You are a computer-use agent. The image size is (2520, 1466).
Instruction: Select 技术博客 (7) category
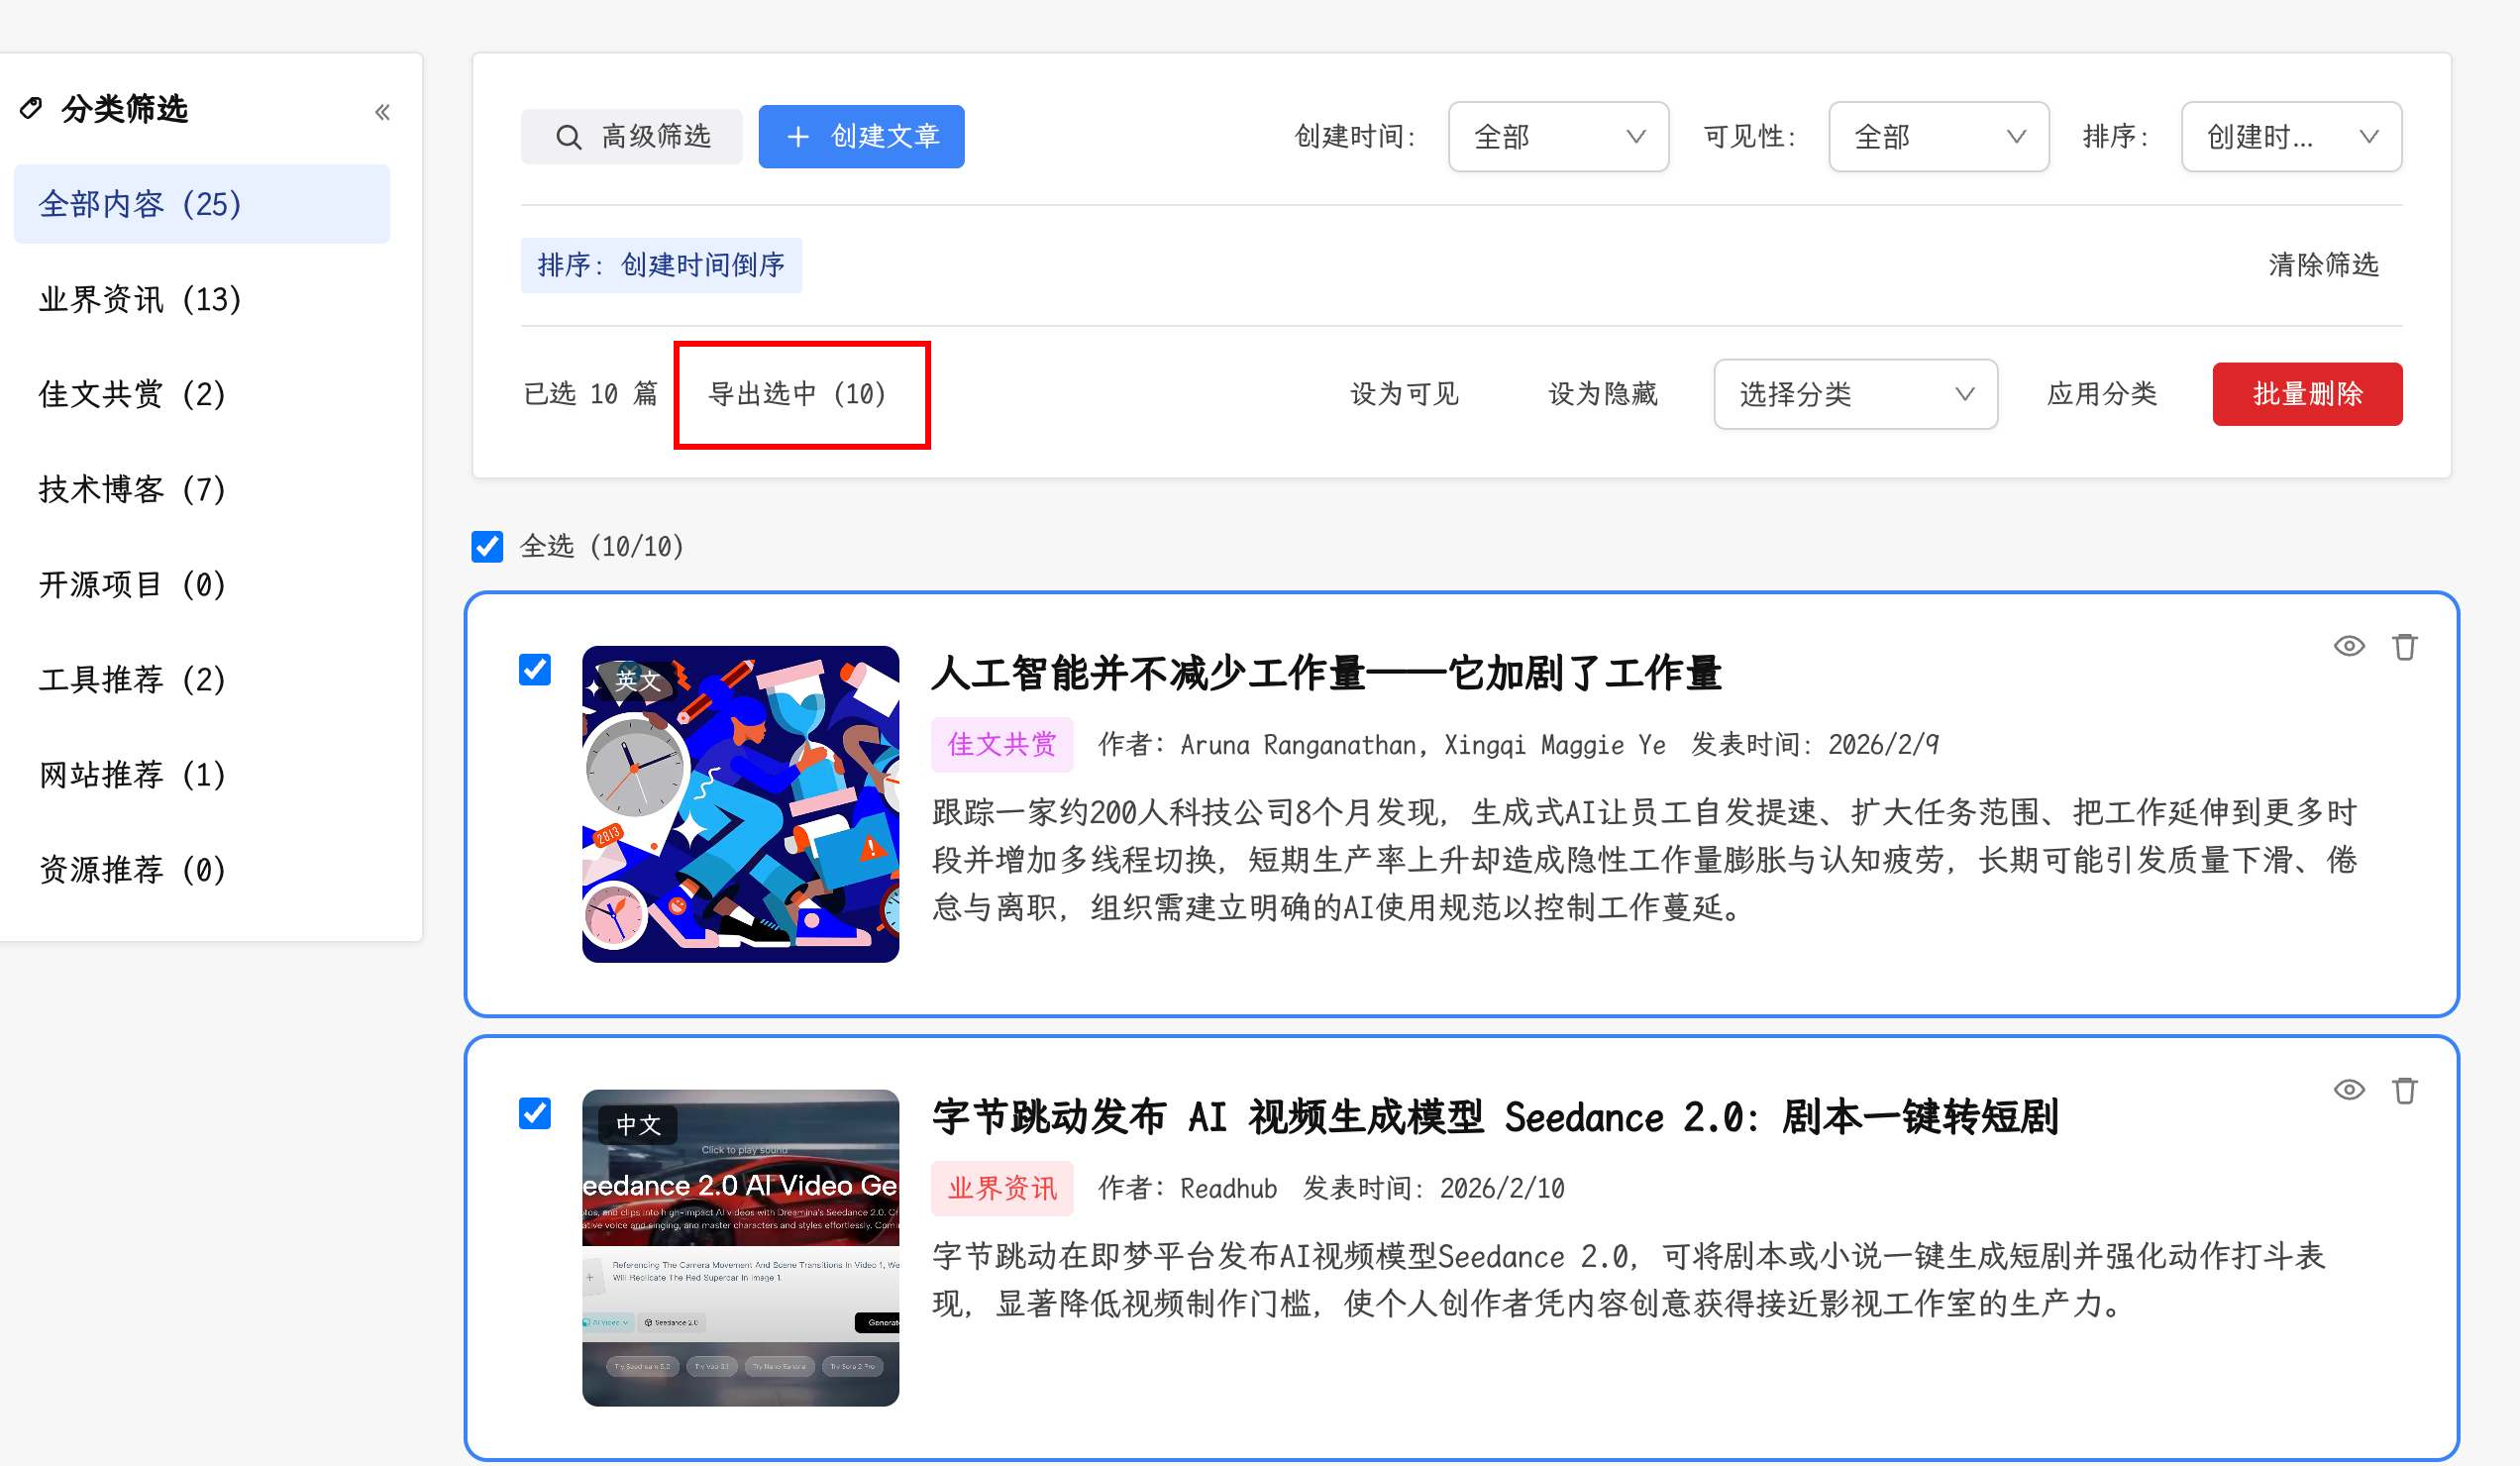[x=202, y=489]
